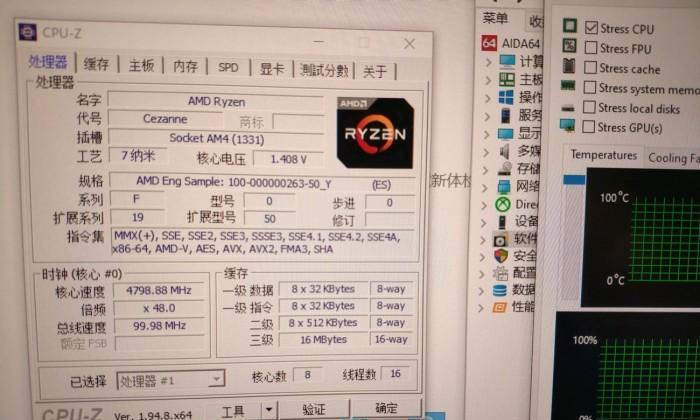Select the 处理器 tab in CPU-Z
This screenshot has height=420, width=700.
pyautogui.click(x=48, y=62)
